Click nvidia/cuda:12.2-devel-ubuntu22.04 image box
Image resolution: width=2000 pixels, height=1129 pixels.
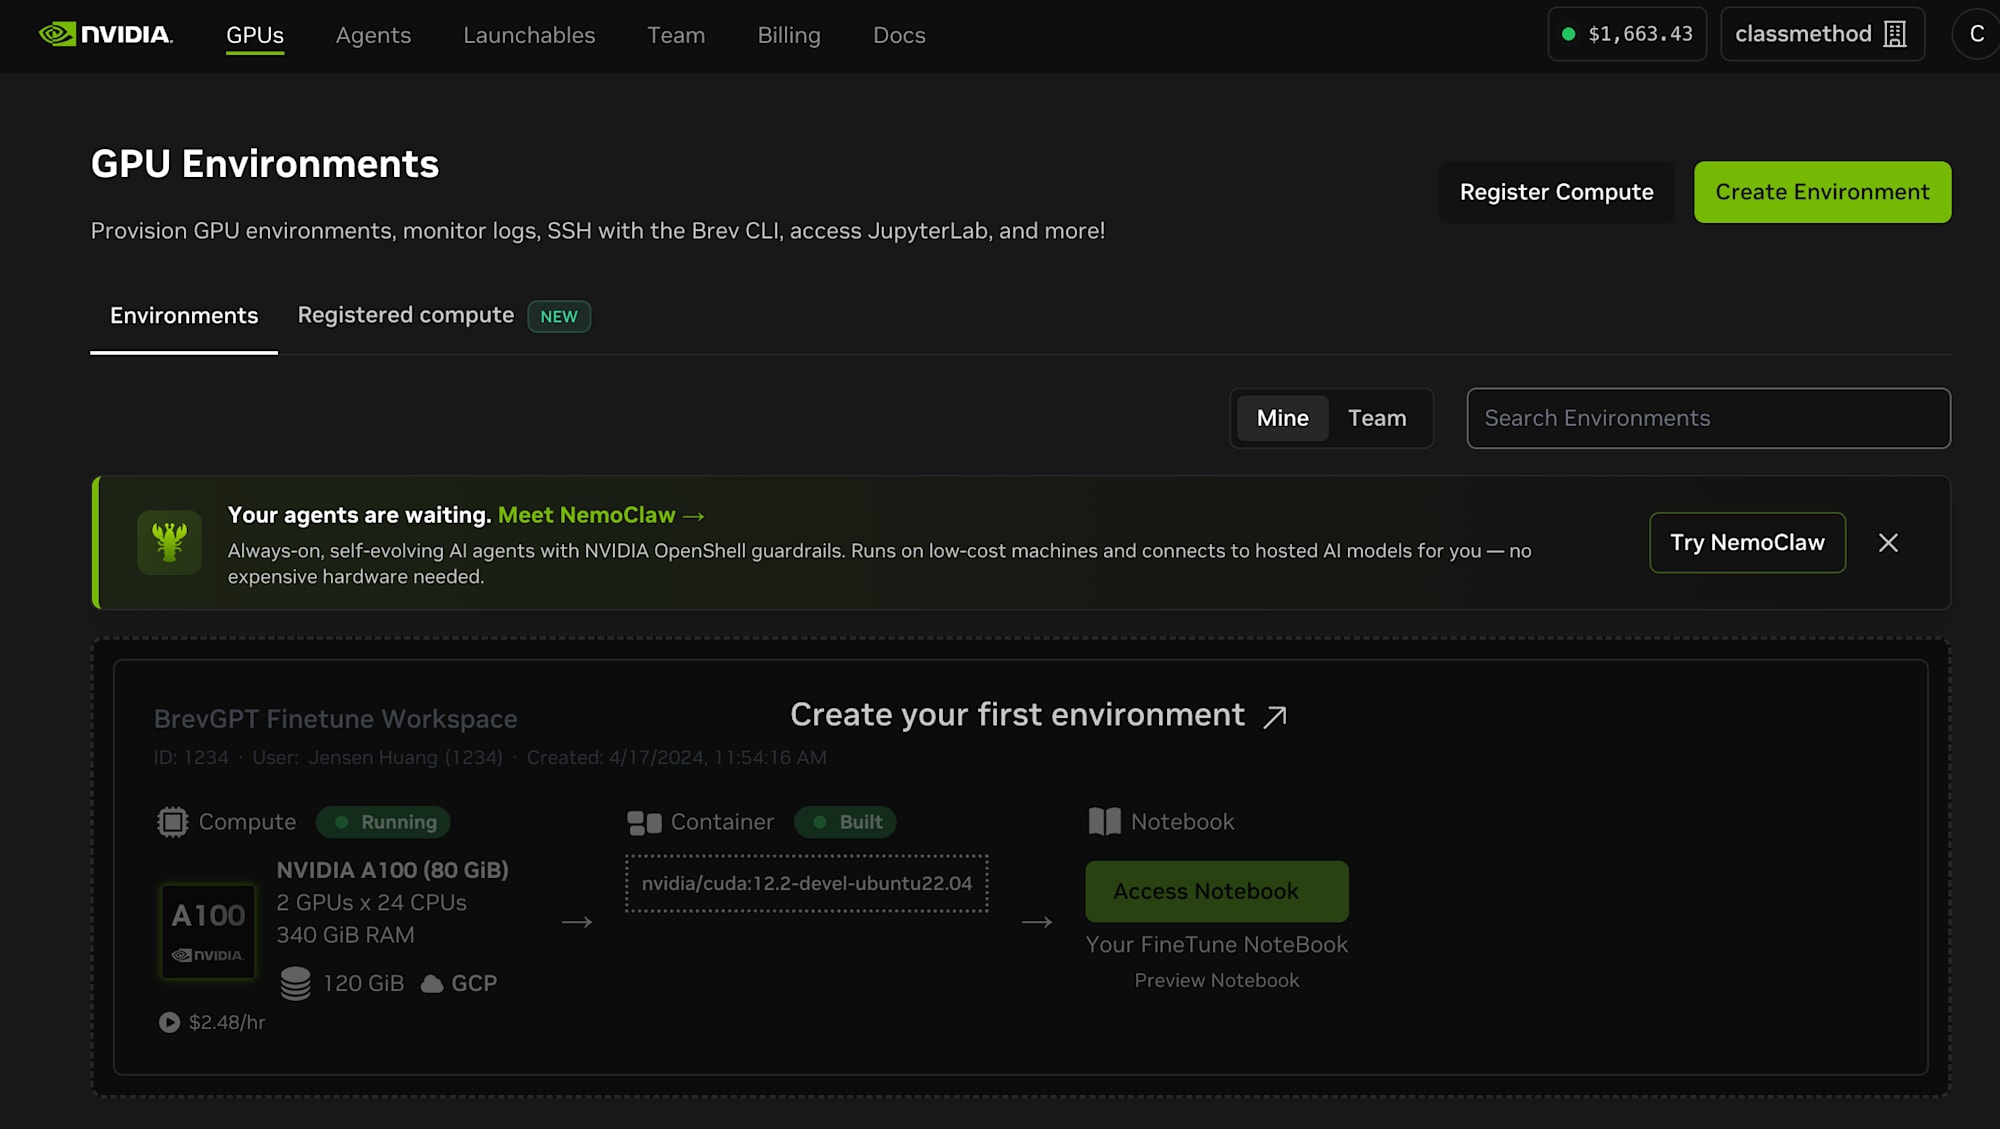coord(807,883)
